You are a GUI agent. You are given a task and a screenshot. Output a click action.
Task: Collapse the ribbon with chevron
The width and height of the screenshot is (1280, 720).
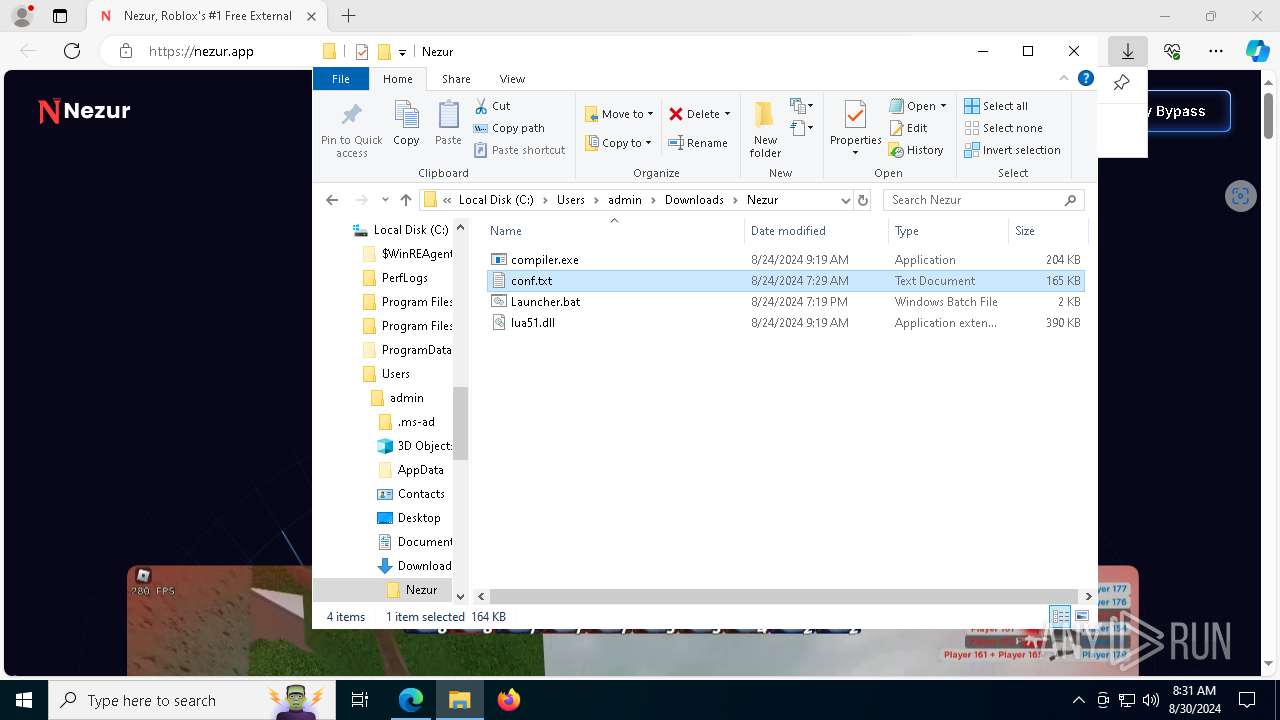click(1064, 79)
